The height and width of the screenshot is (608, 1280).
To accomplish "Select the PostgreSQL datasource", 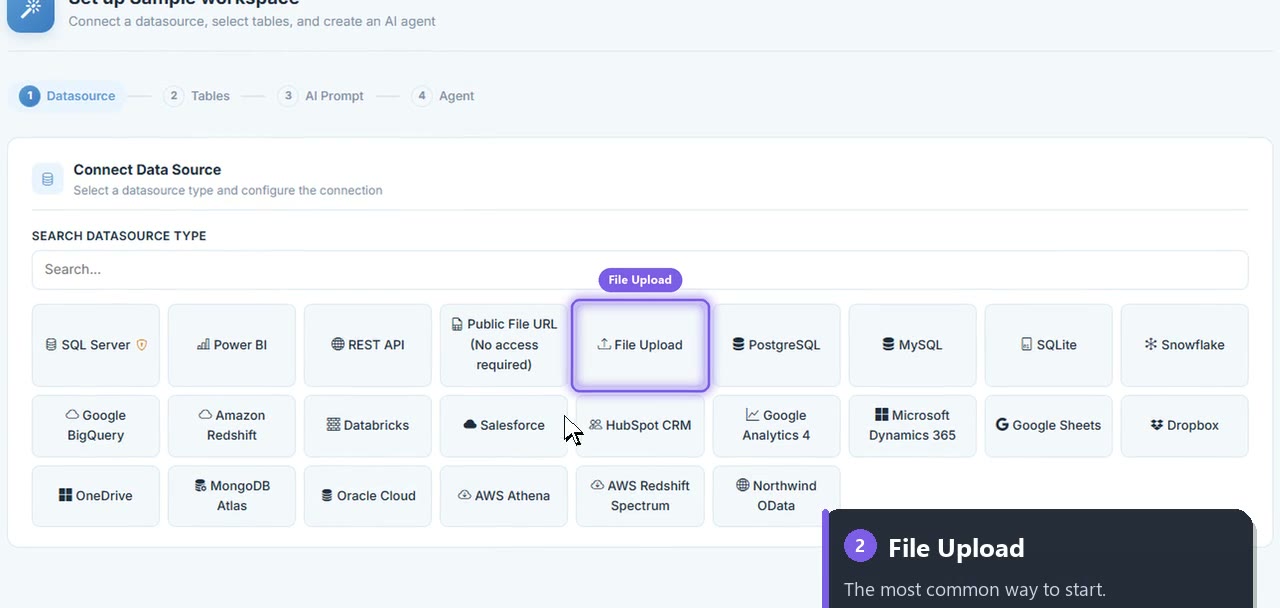I will click(776, 345).
